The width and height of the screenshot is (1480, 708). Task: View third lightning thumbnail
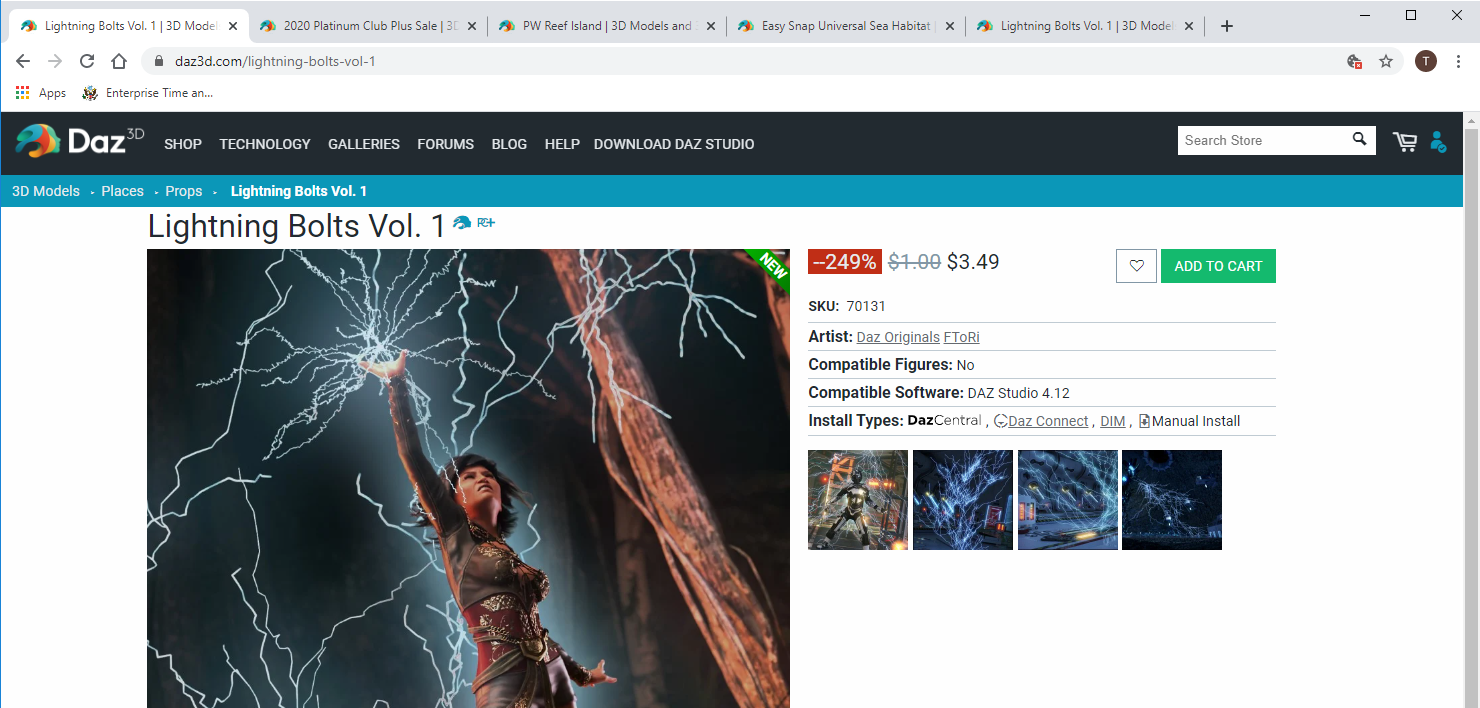pyautogui.click(x=1068, y=500)
